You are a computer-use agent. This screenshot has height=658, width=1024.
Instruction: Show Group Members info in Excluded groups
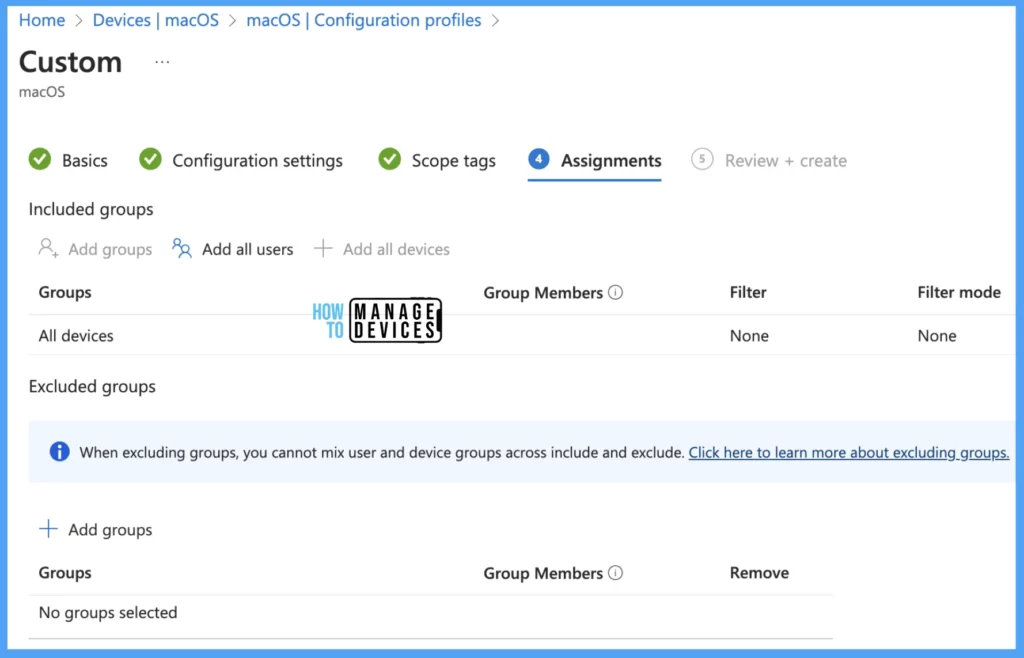(615, 572)
